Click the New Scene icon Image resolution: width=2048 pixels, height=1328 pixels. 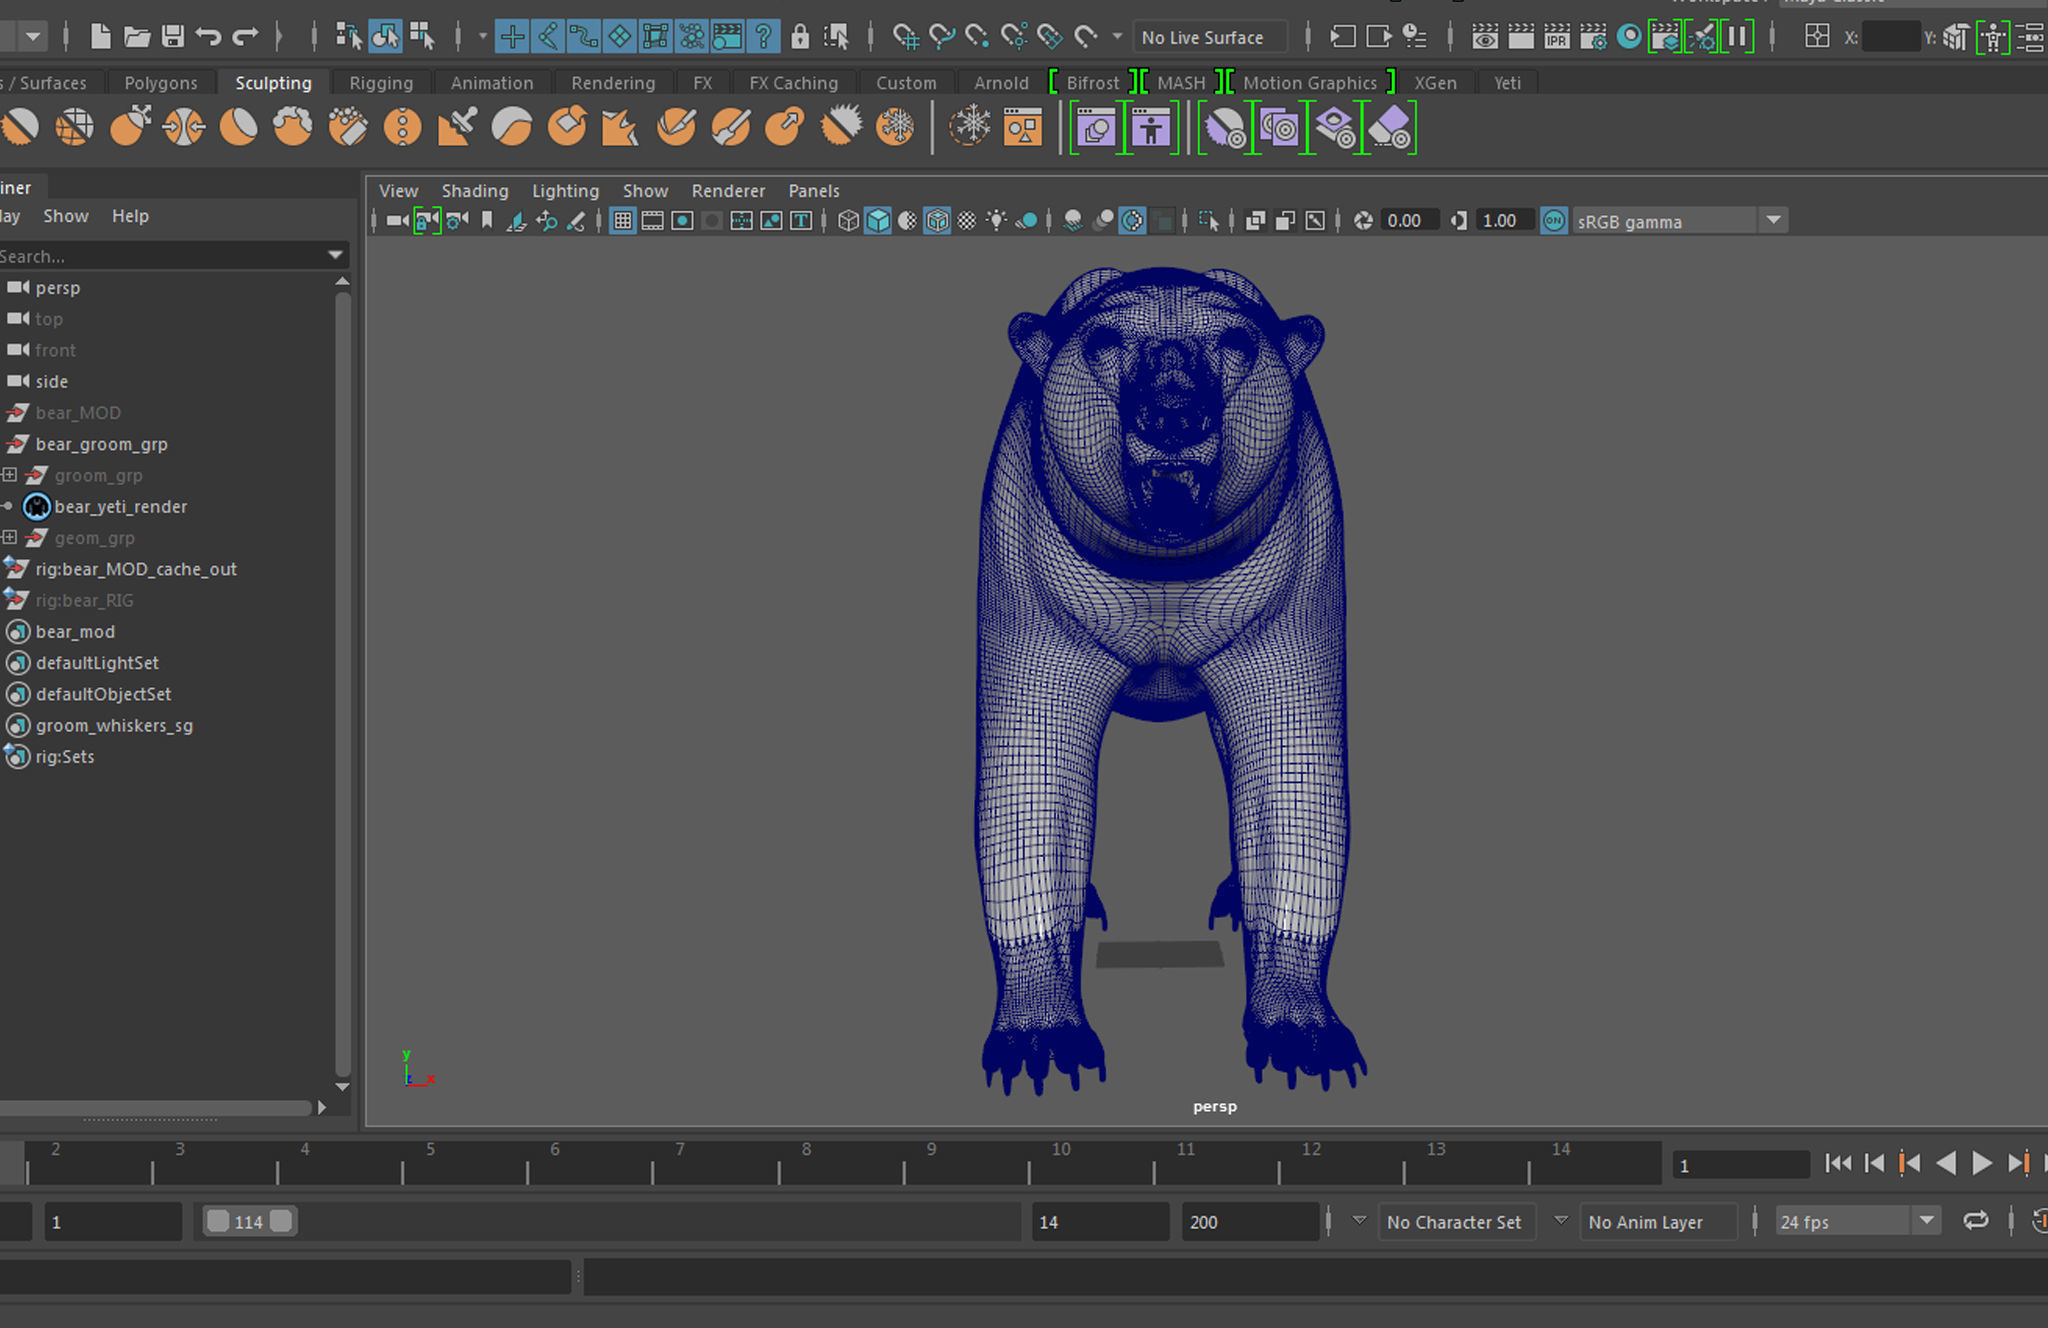100,37
